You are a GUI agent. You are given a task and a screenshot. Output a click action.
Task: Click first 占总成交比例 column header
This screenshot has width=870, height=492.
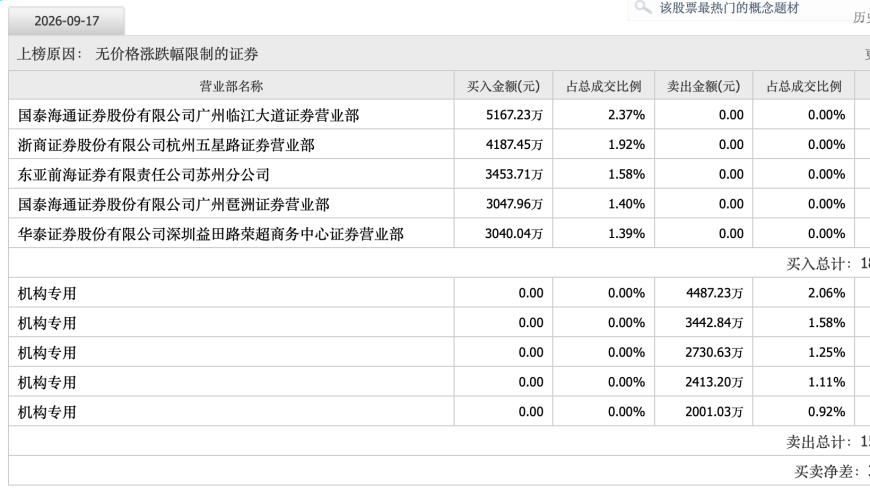point(604,86)
